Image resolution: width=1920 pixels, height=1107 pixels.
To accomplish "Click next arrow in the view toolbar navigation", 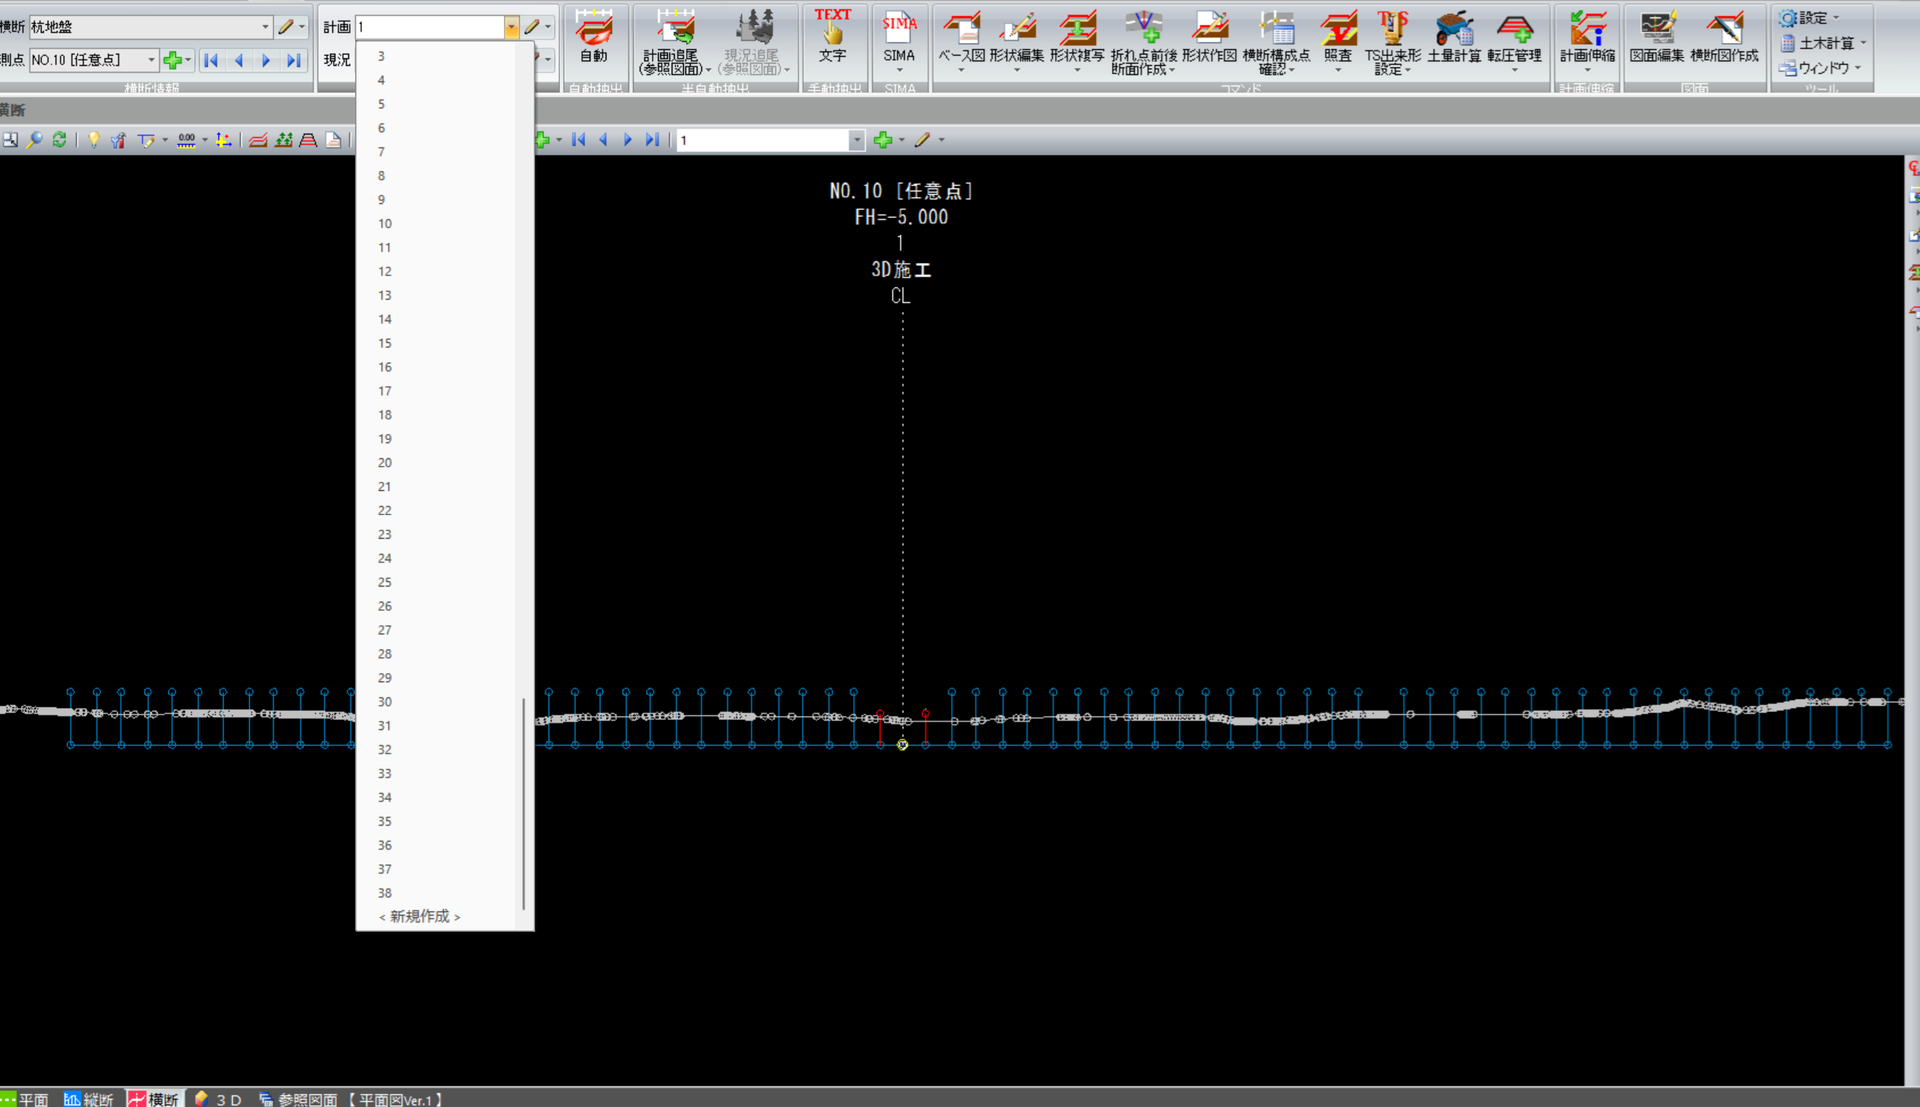I will point(628,140).
